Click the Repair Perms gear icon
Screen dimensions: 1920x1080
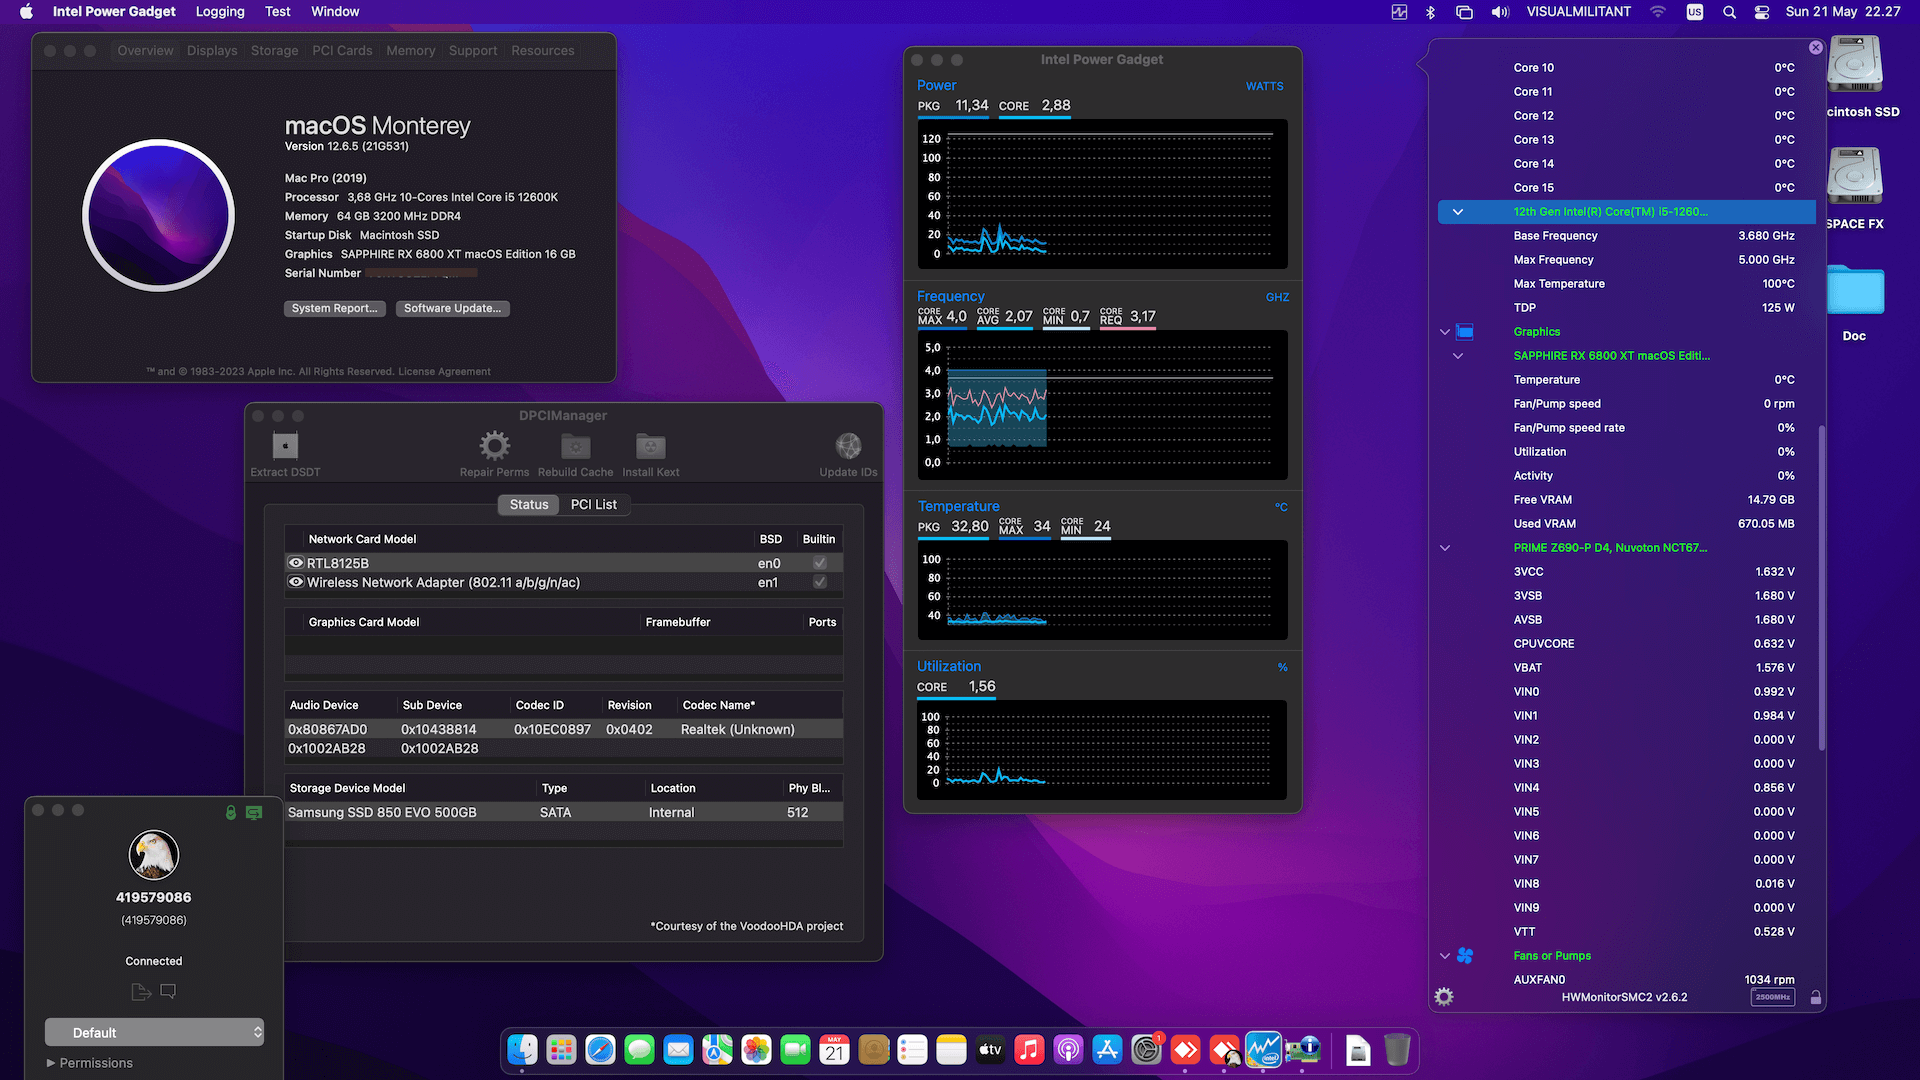pyautogui.click(x=494, y=445)
